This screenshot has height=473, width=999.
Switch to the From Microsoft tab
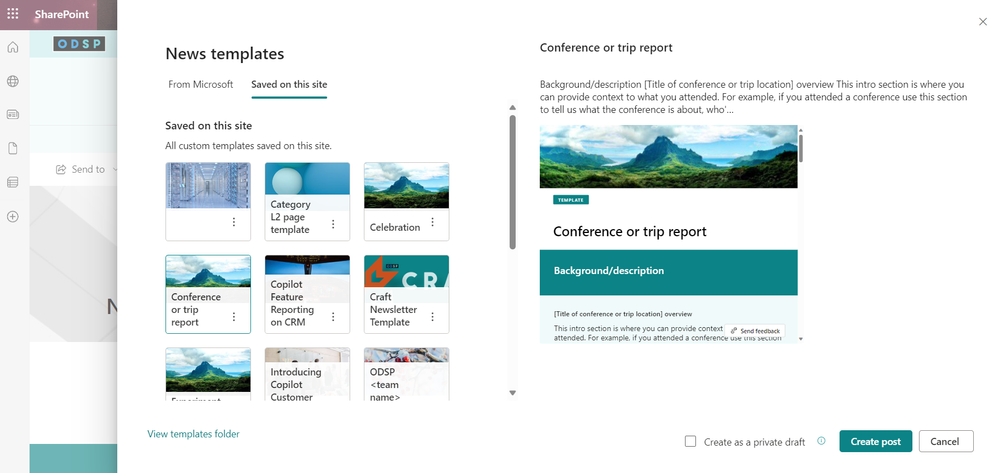pos(200,85)
